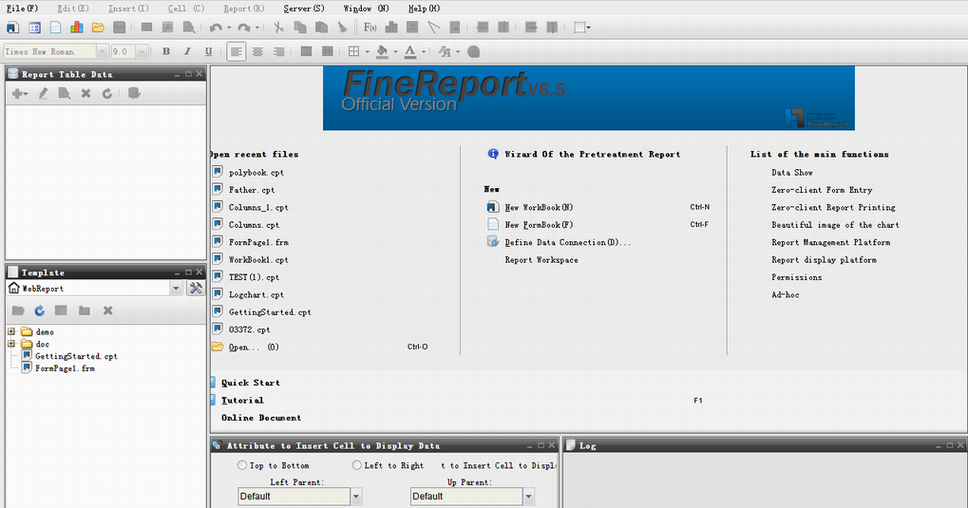Screen dimensions: 968x508
Task: Open the Server menu
Action: click(304, 8)
